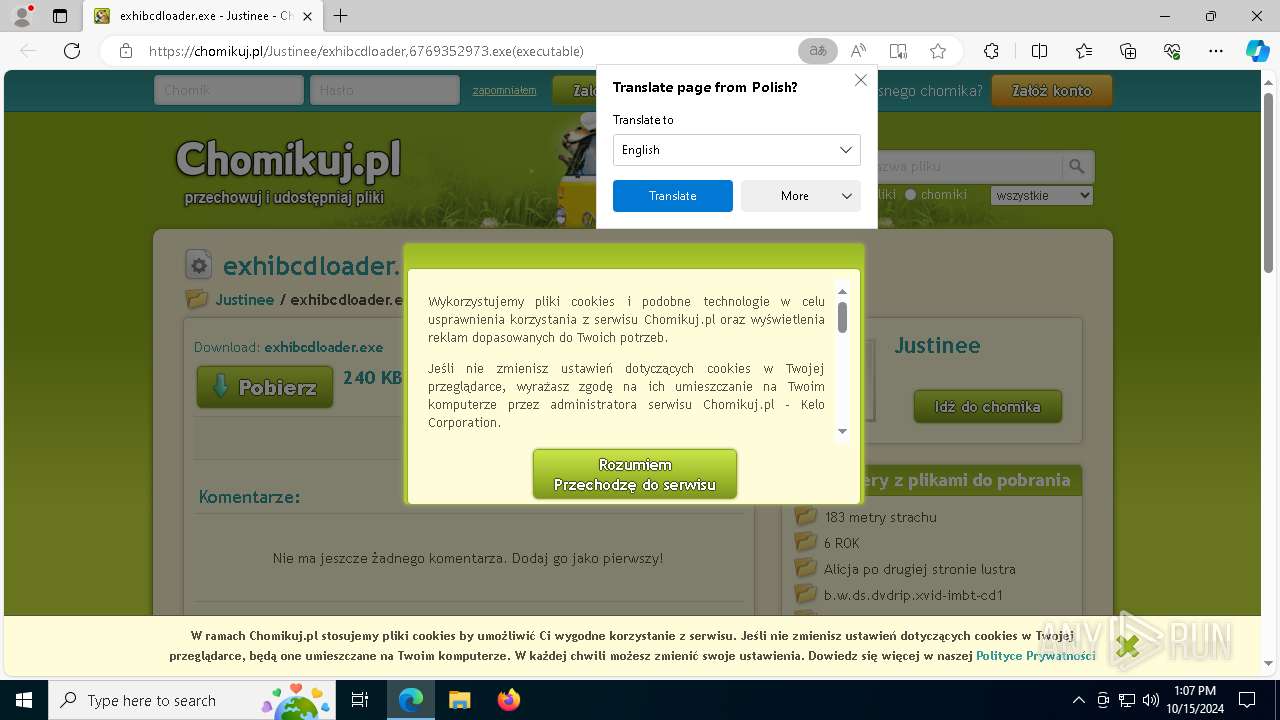
Task: Open the Justinee breadcrumb link
Action: [x=244, y=299]
